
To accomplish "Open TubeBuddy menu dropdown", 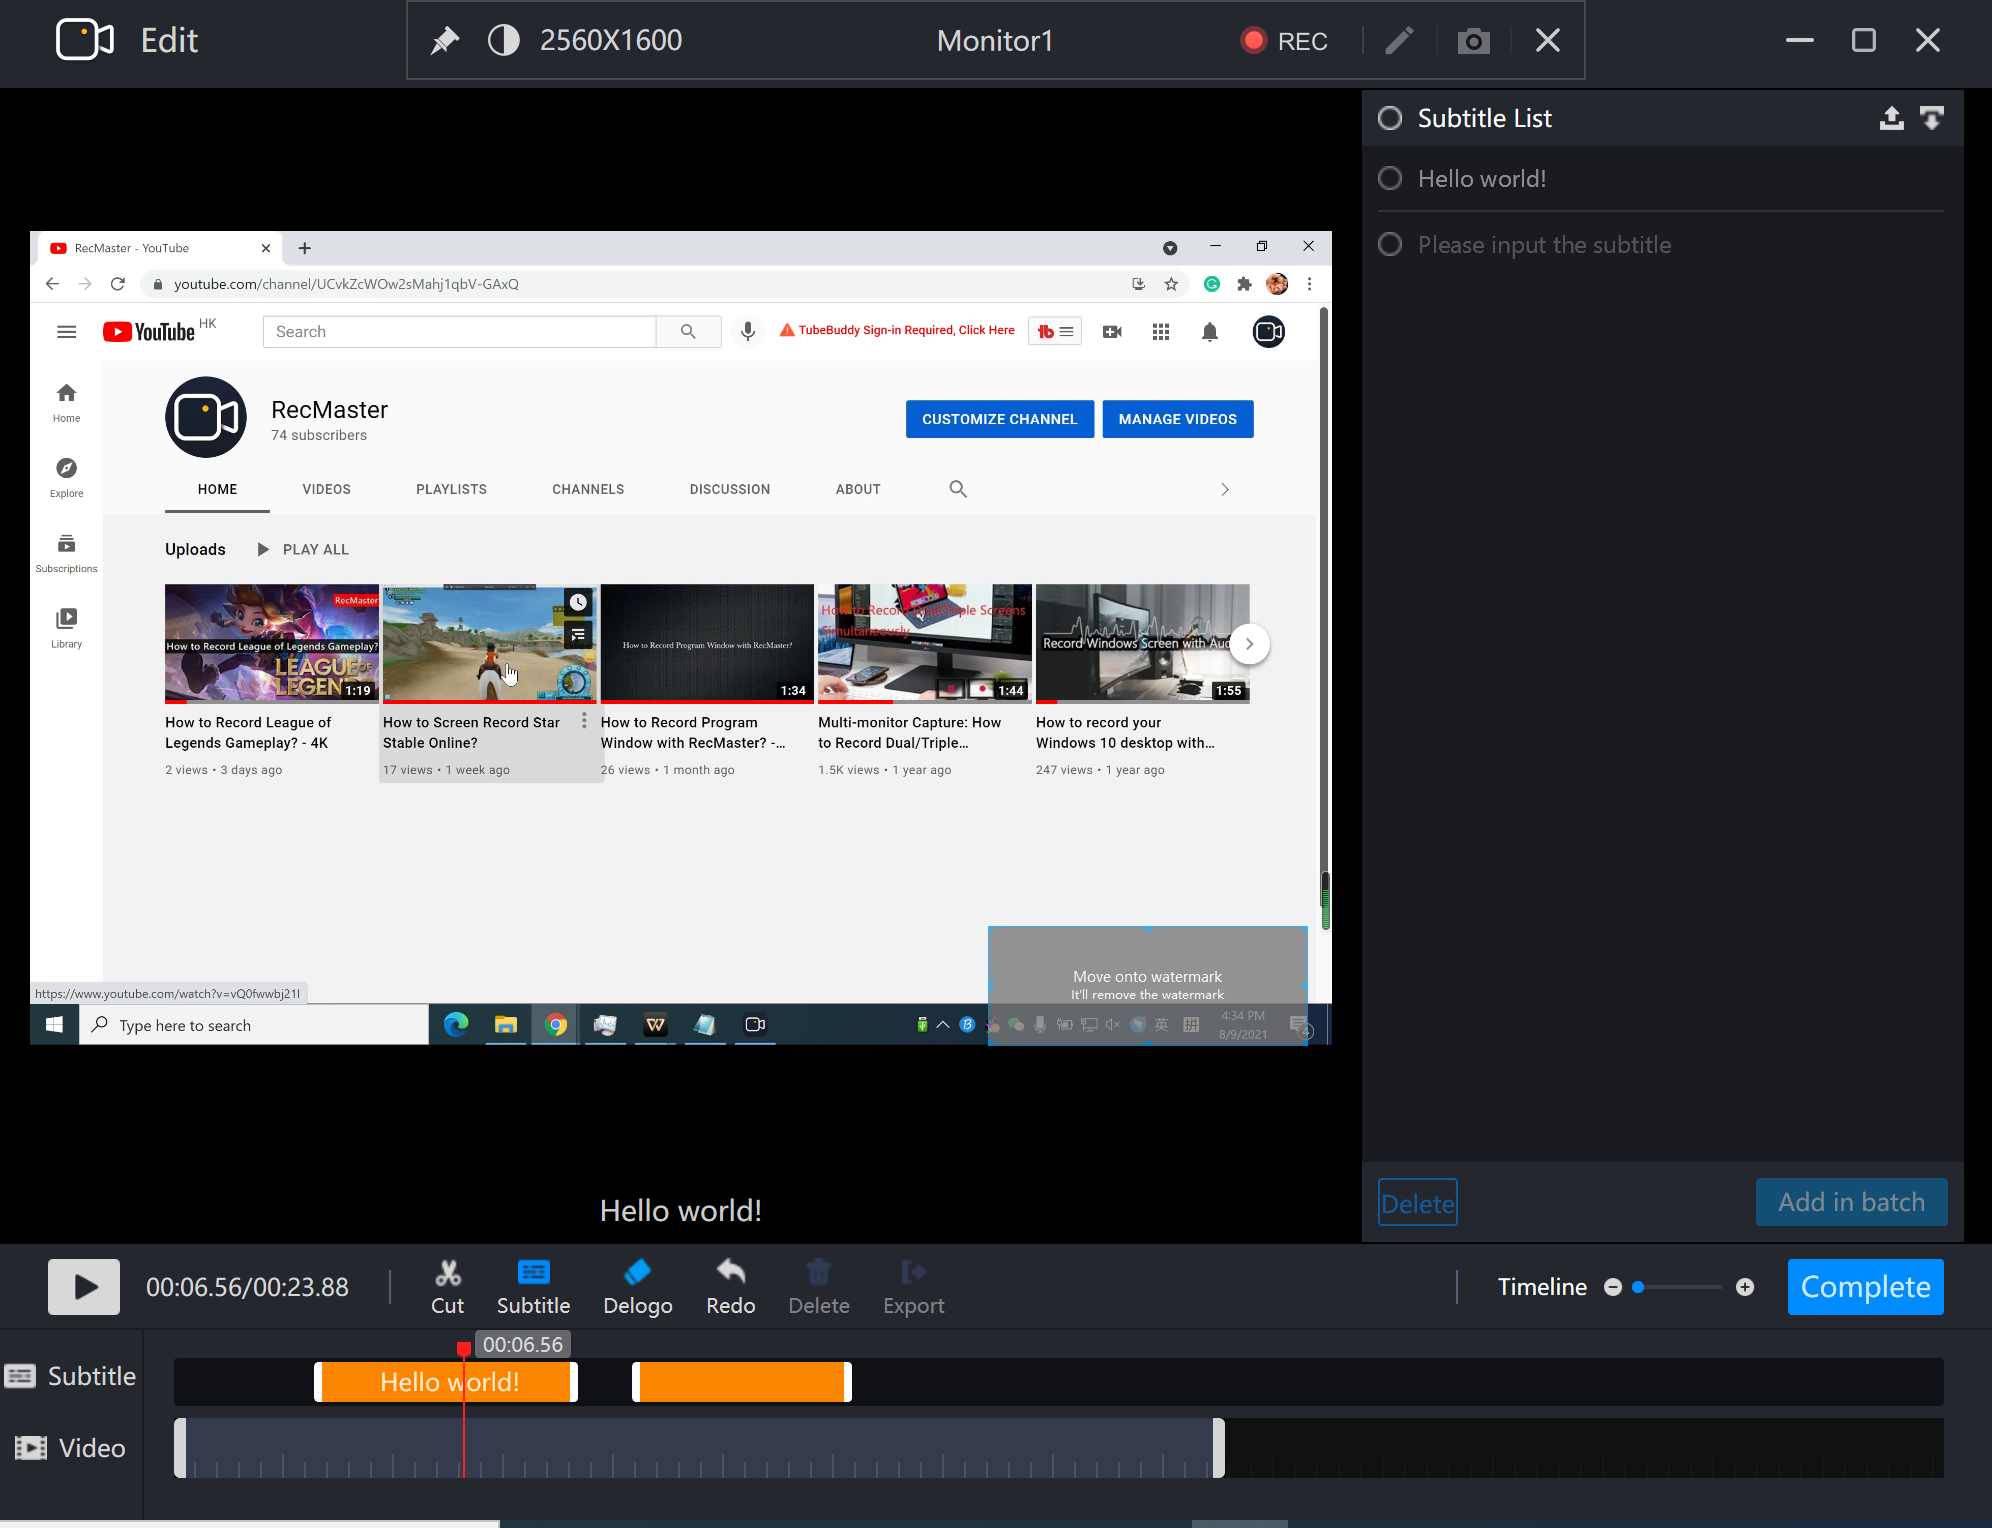I will pos(1055,332).
